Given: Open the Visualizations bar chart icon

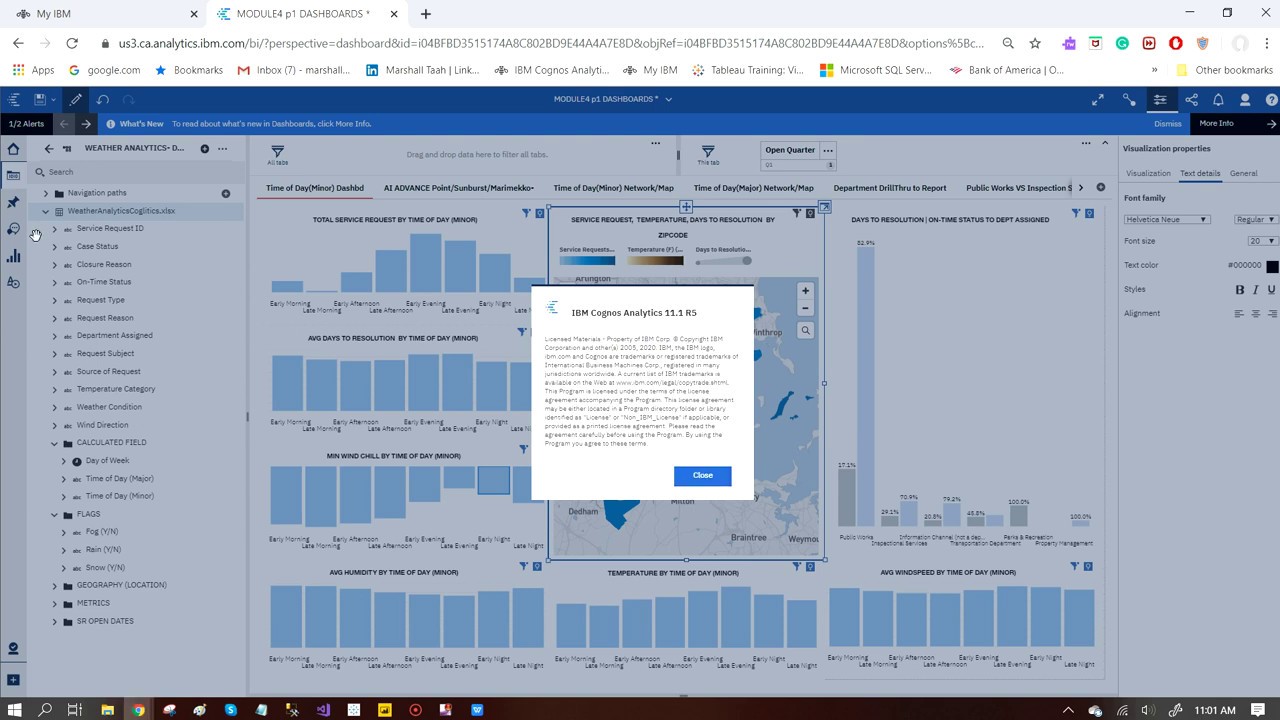Looking at the screenshot, I should [x=13, y=256].
